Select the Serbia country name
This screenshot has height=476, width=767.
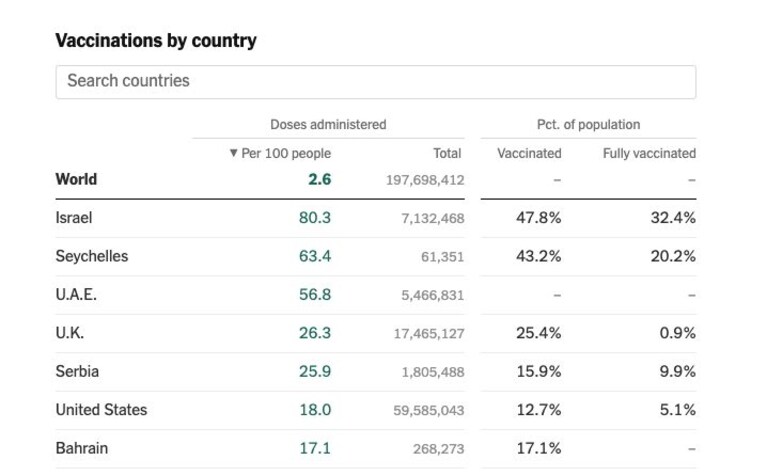tap(77, 371)
